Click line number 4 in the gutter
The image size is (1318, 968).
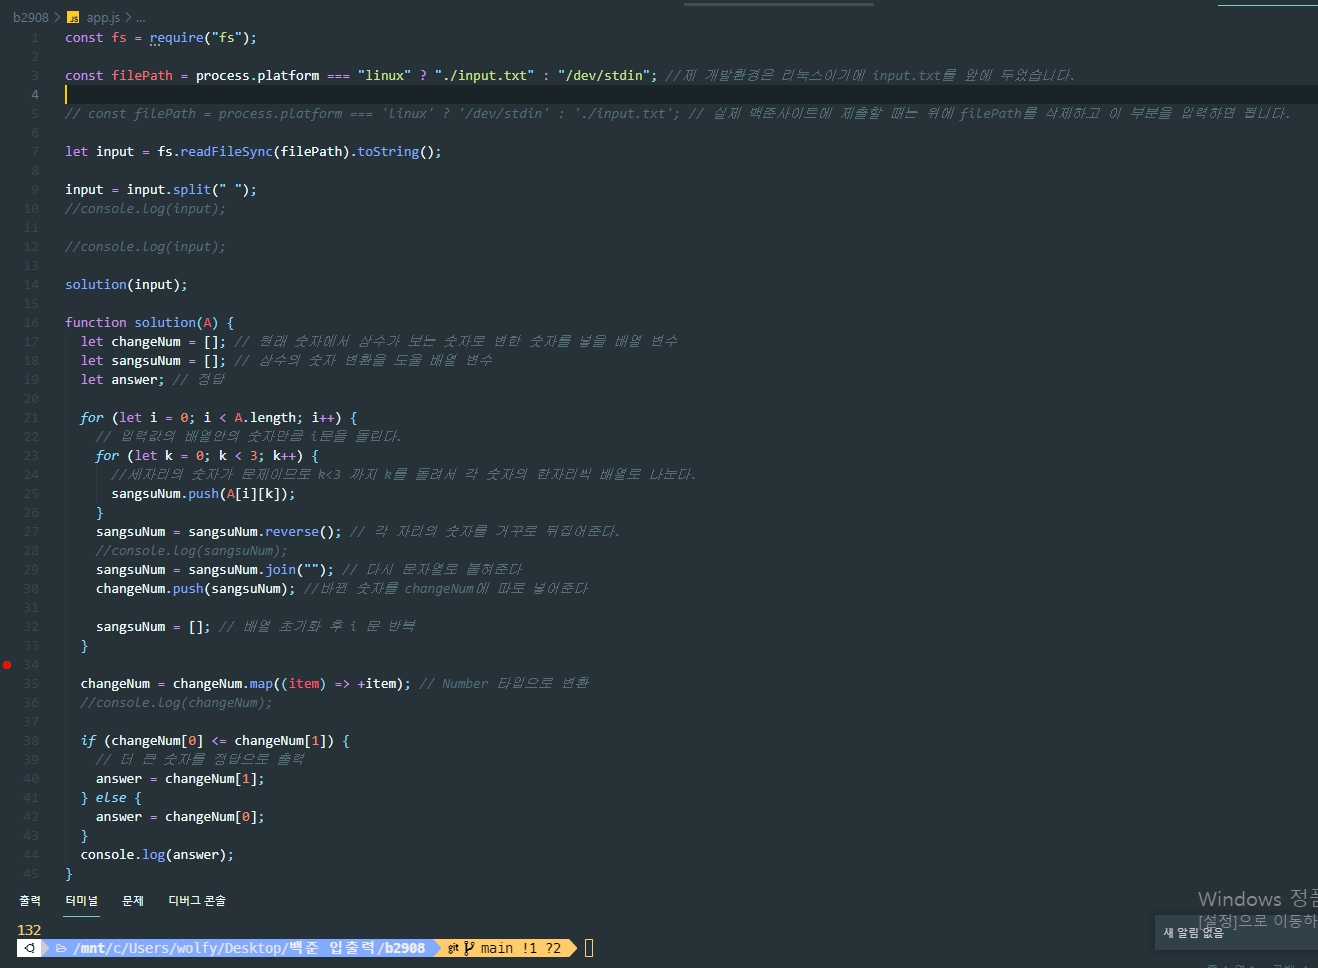click(x=35, y=95)
